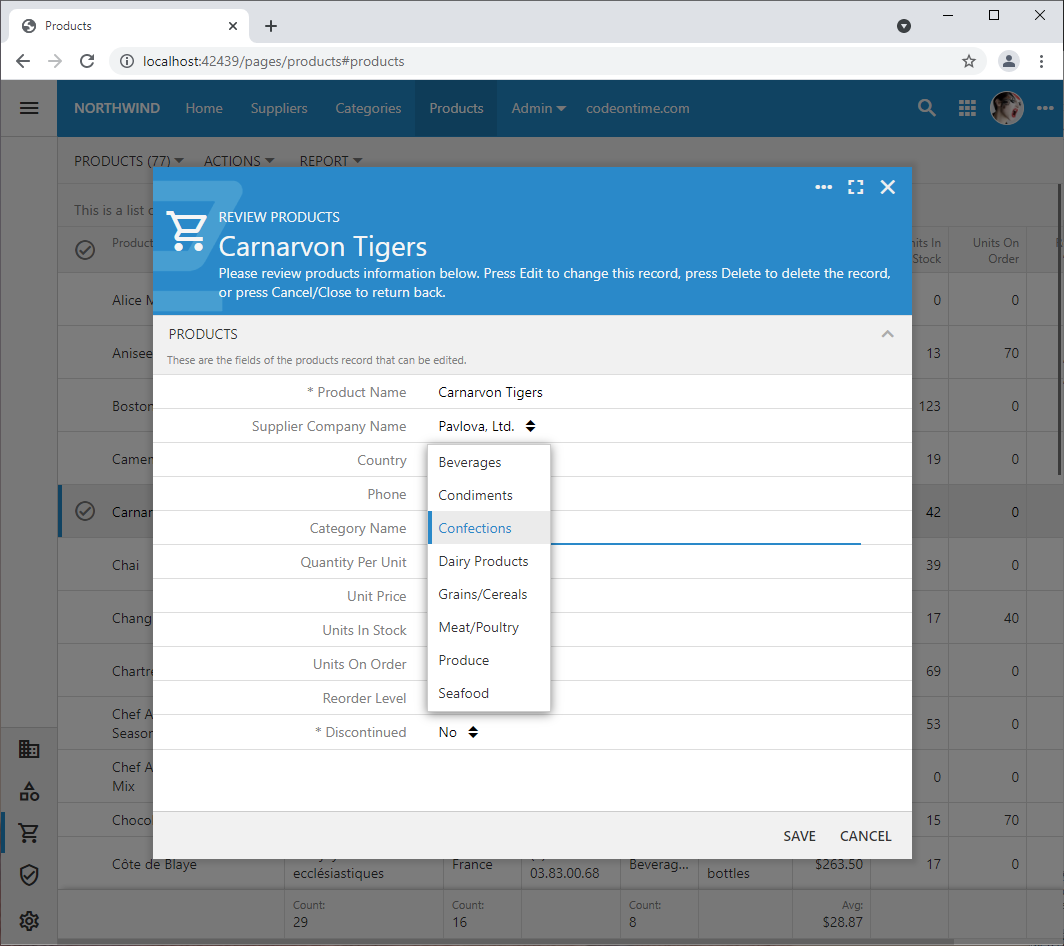The height and width of the screenshot is (946, 1064).
Task: Open the Admin menu
Action: coord(537,108)
